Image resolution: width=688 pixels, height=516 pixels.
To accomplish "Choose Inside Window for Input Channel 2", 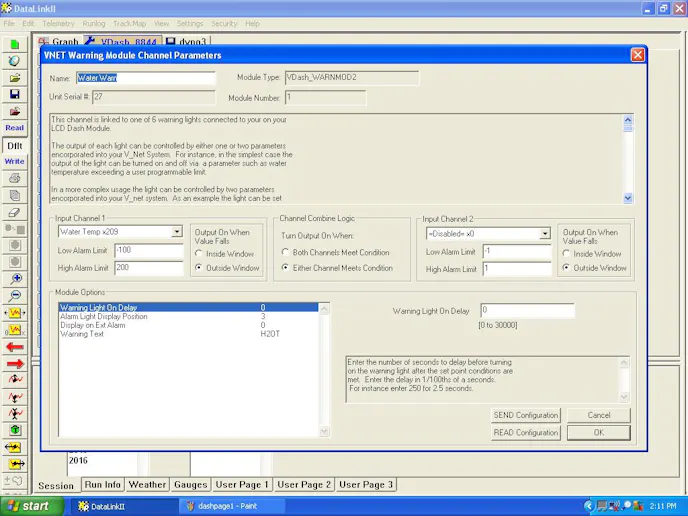I will click(568, 254).
